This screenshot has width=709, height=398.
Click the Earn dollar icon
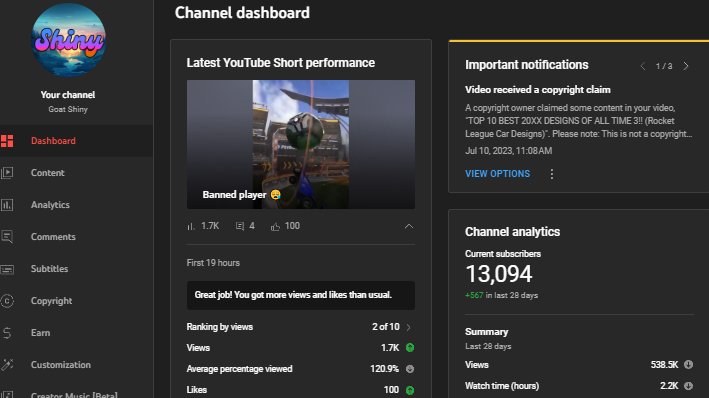point(7,333)
